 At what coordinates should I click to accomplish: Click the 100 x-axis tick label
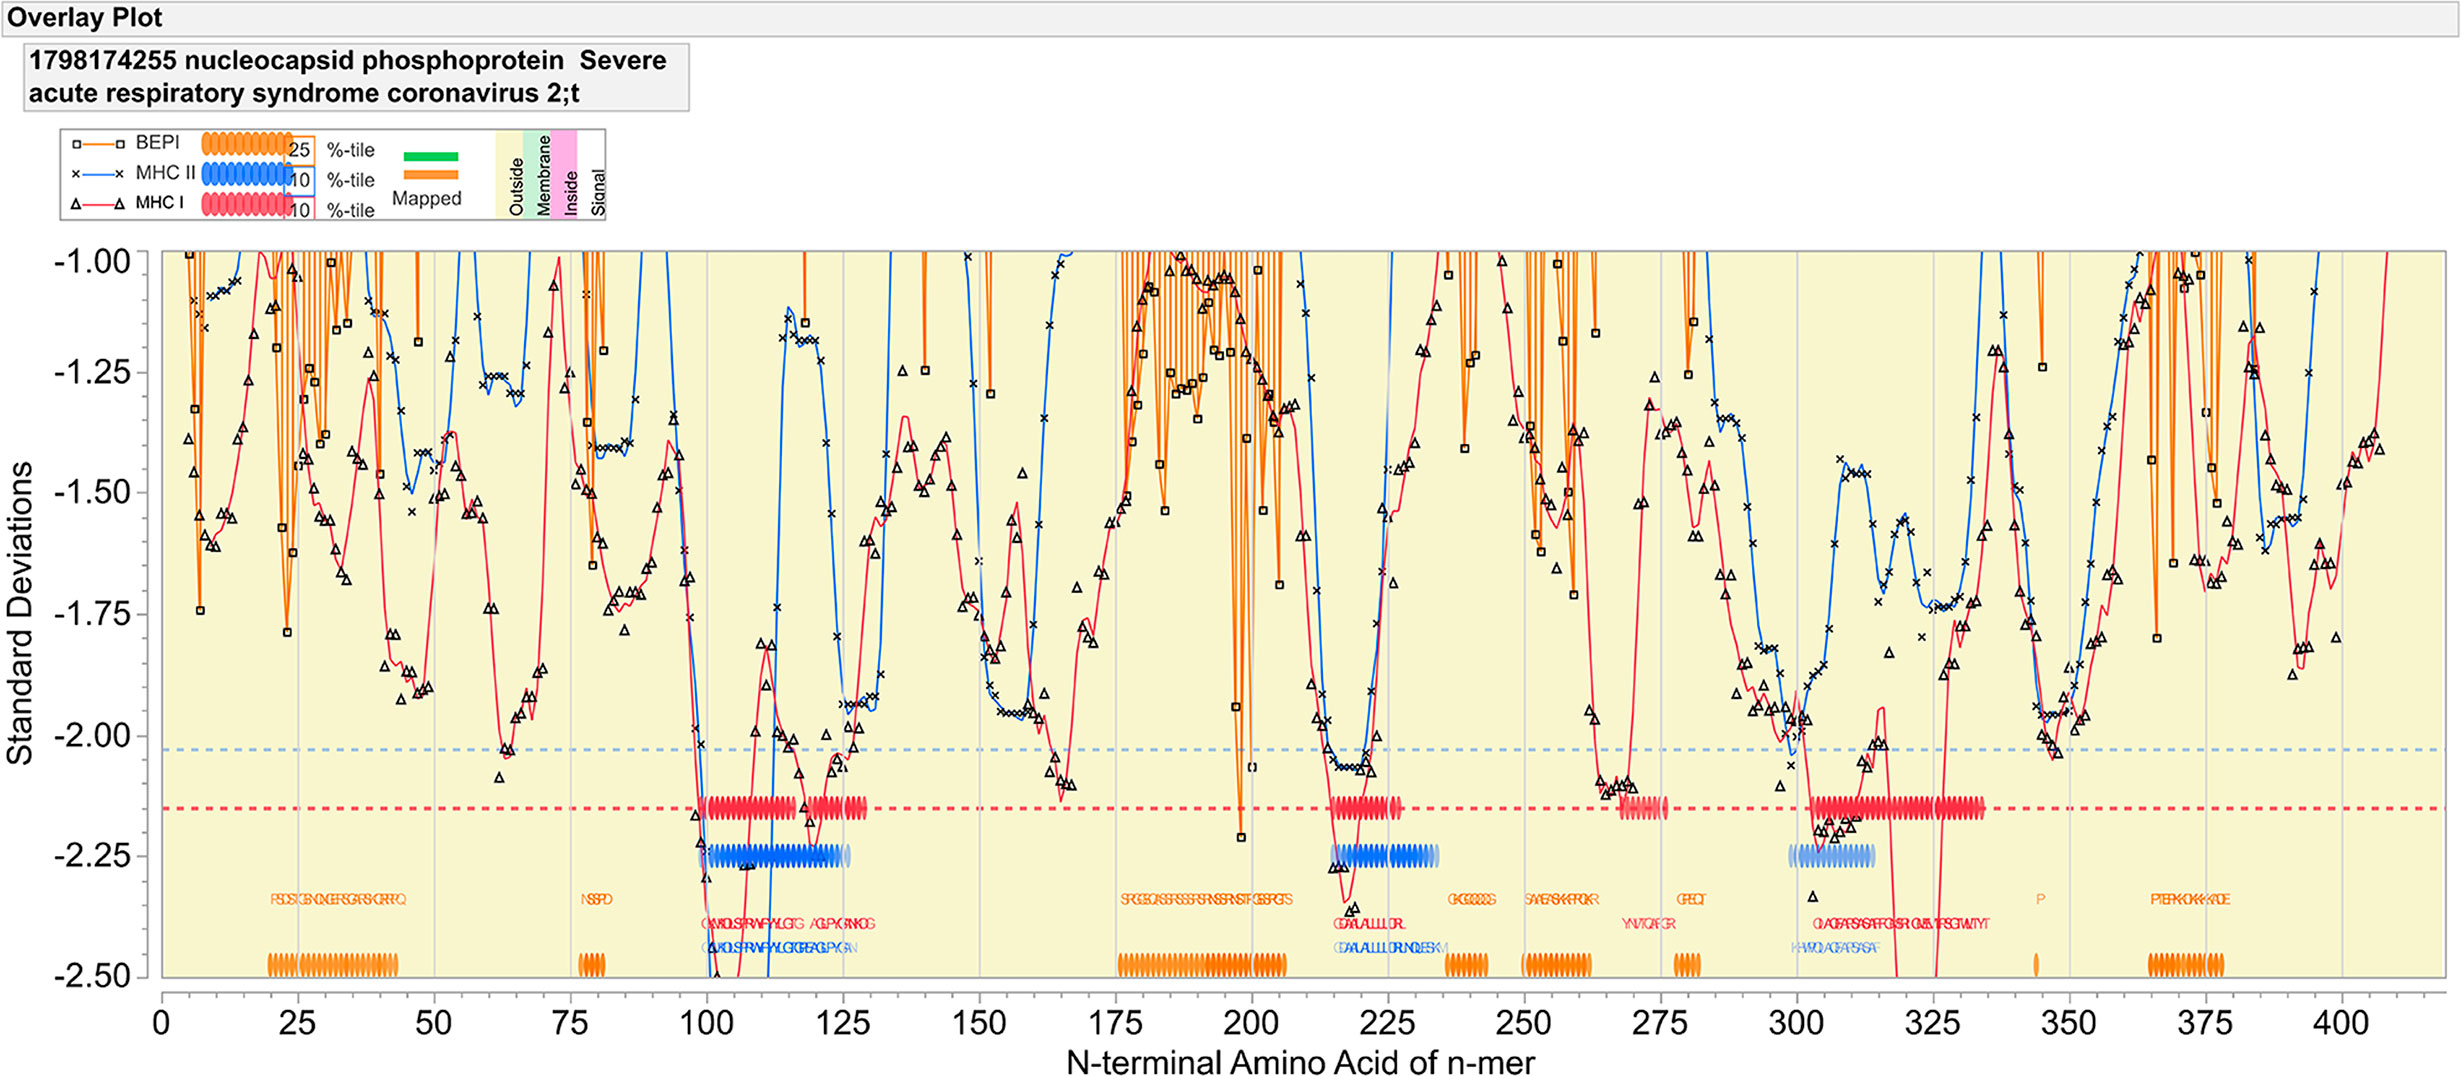[x=707, y=1023]
